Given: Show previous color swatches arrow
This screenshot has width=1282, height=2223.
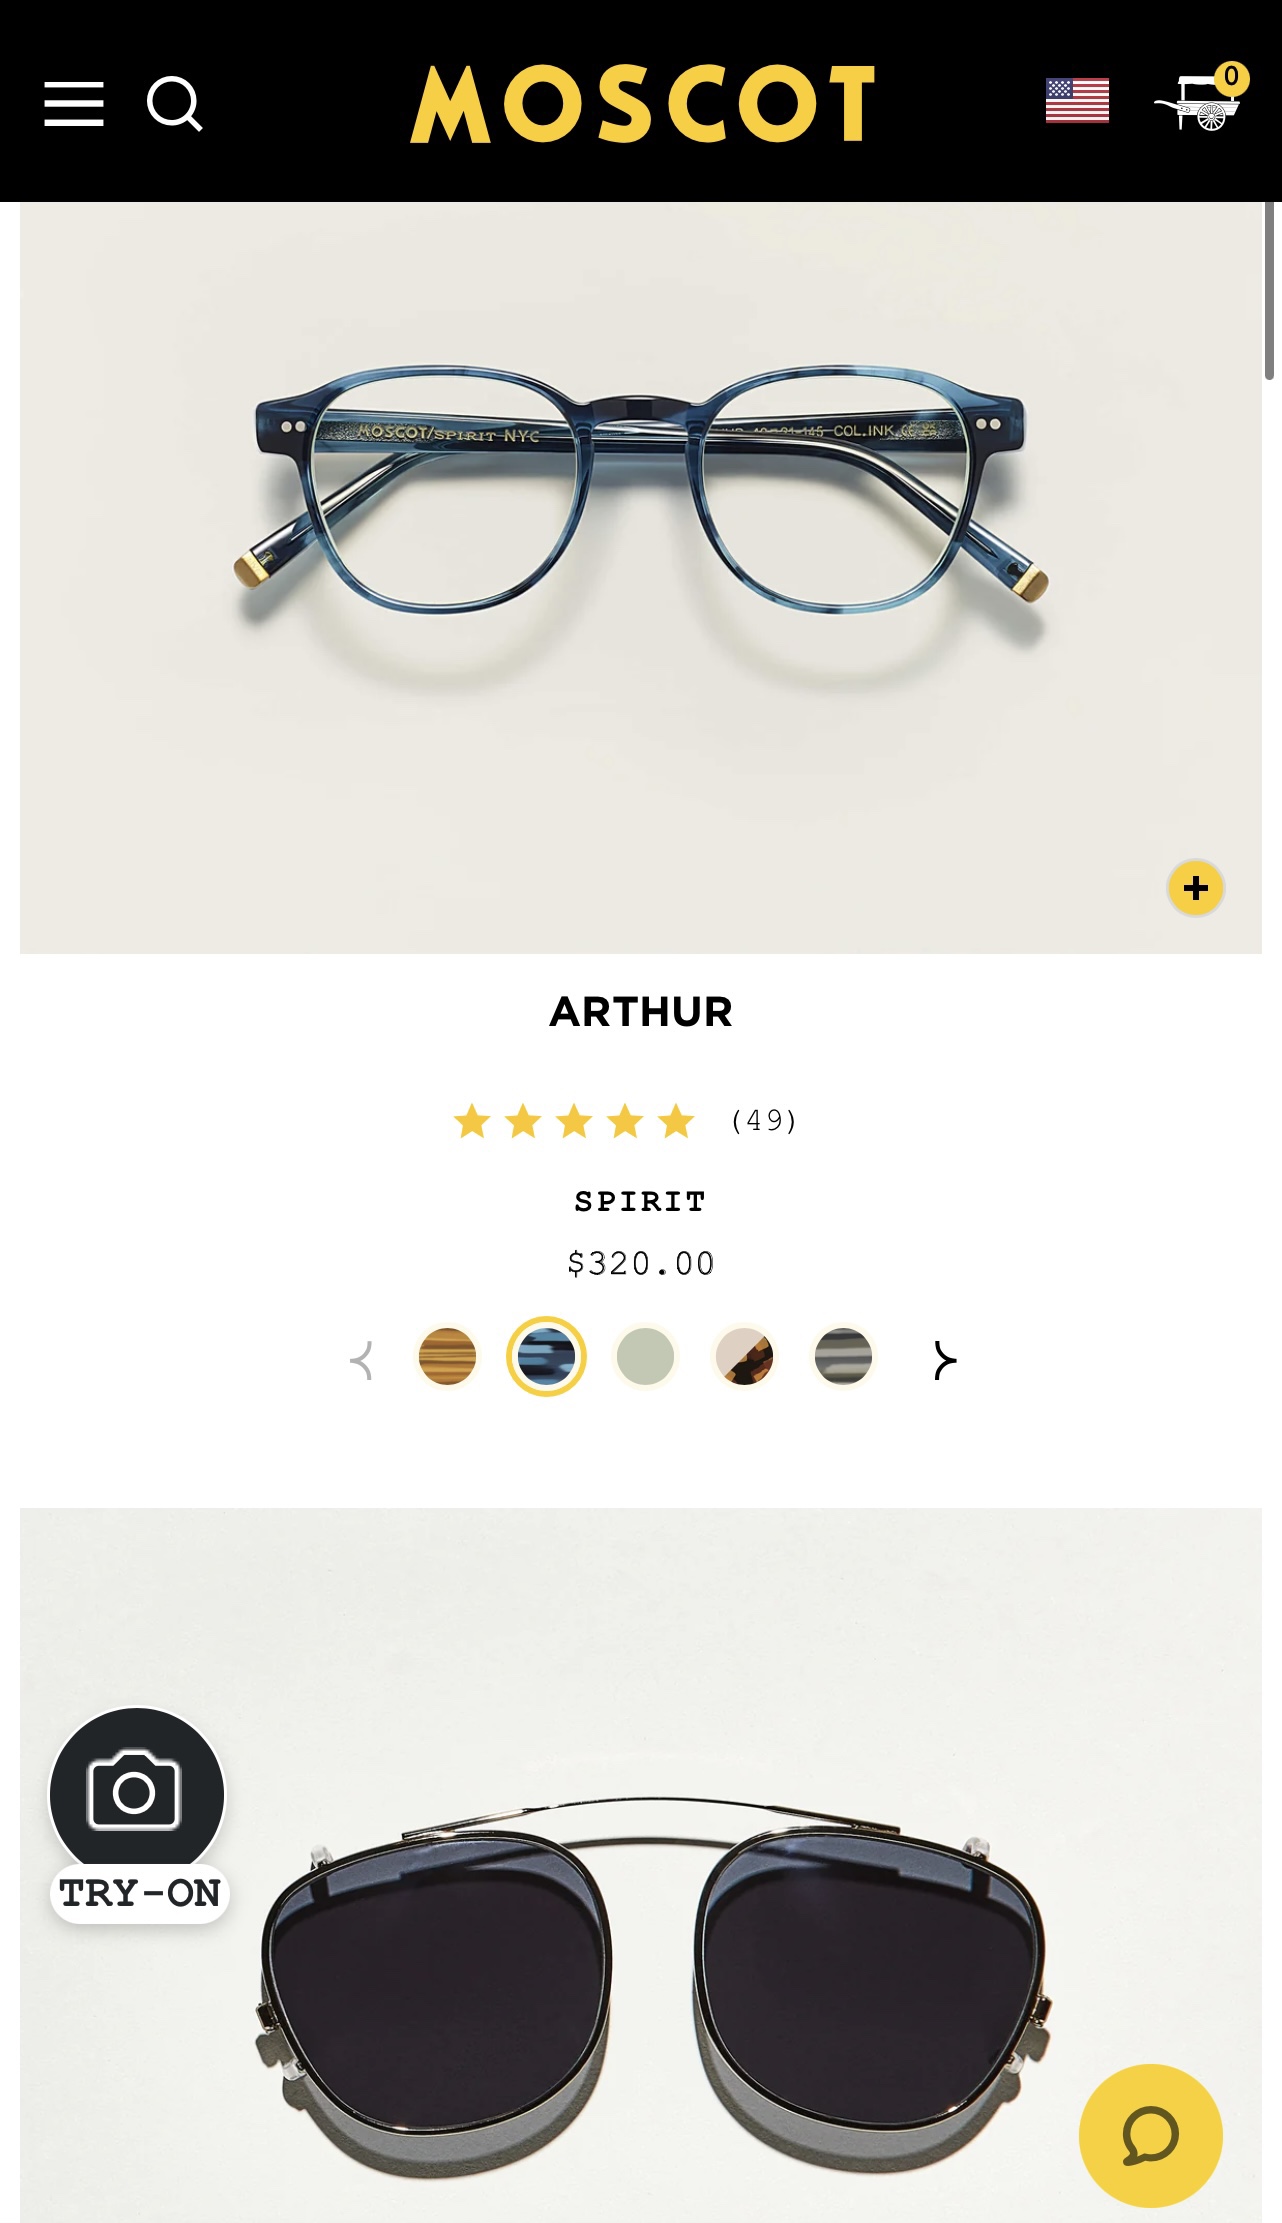Looking at the screenshot, I should click(x=362, y=1360).
